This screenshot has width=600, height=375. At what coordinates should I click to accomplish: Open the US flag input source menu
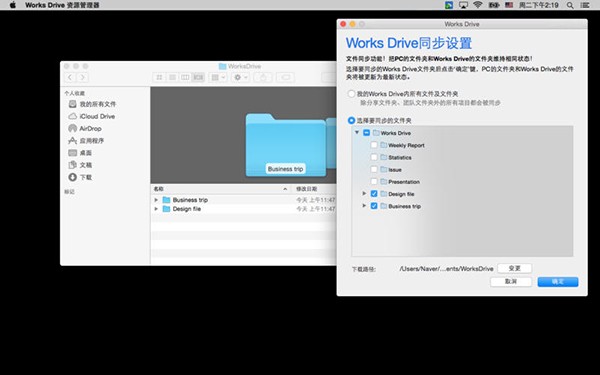point(509,5)
